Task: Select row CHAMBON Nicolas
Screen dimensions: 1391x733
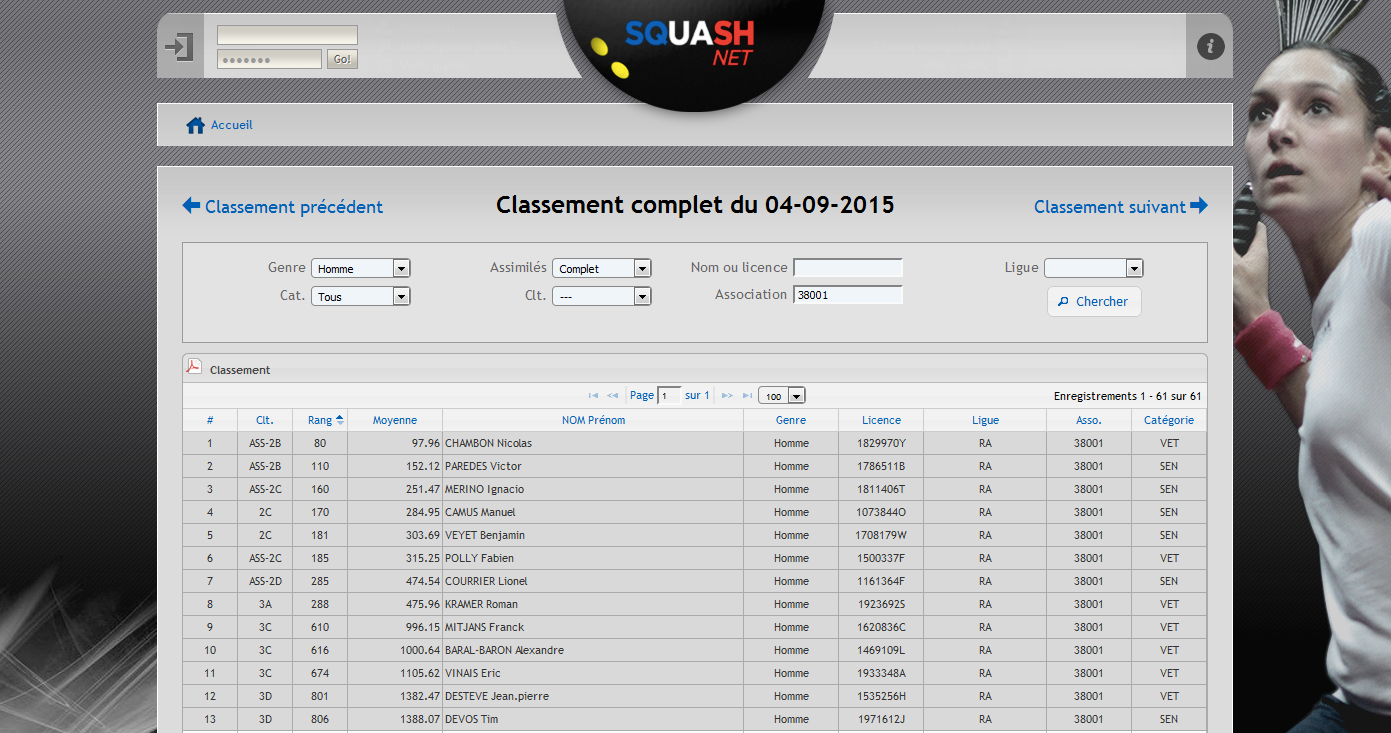Action: (x=695, y=443)
